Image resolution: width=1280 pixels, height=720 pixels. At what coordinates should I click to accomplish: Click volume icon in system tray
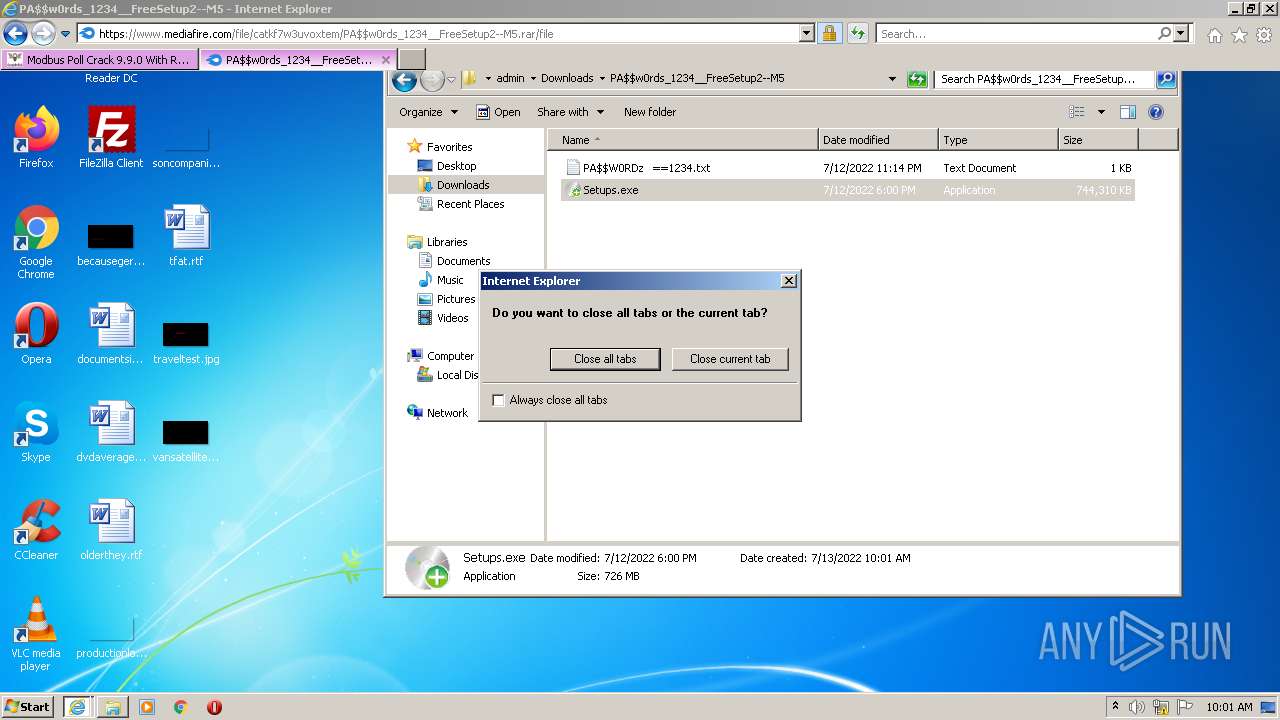click(x=1137, y=707)
